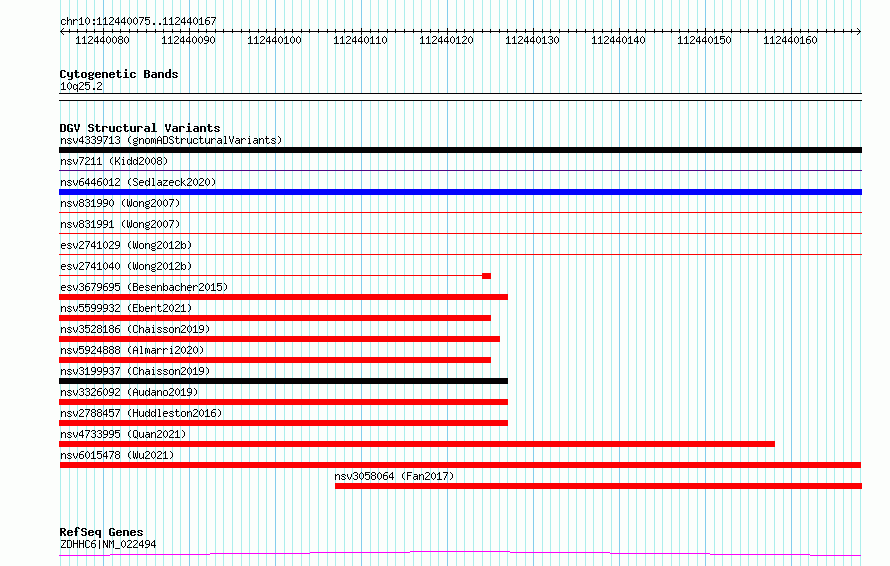
Task: Click ruler position 112440150
Action: [x=704, y=40]
